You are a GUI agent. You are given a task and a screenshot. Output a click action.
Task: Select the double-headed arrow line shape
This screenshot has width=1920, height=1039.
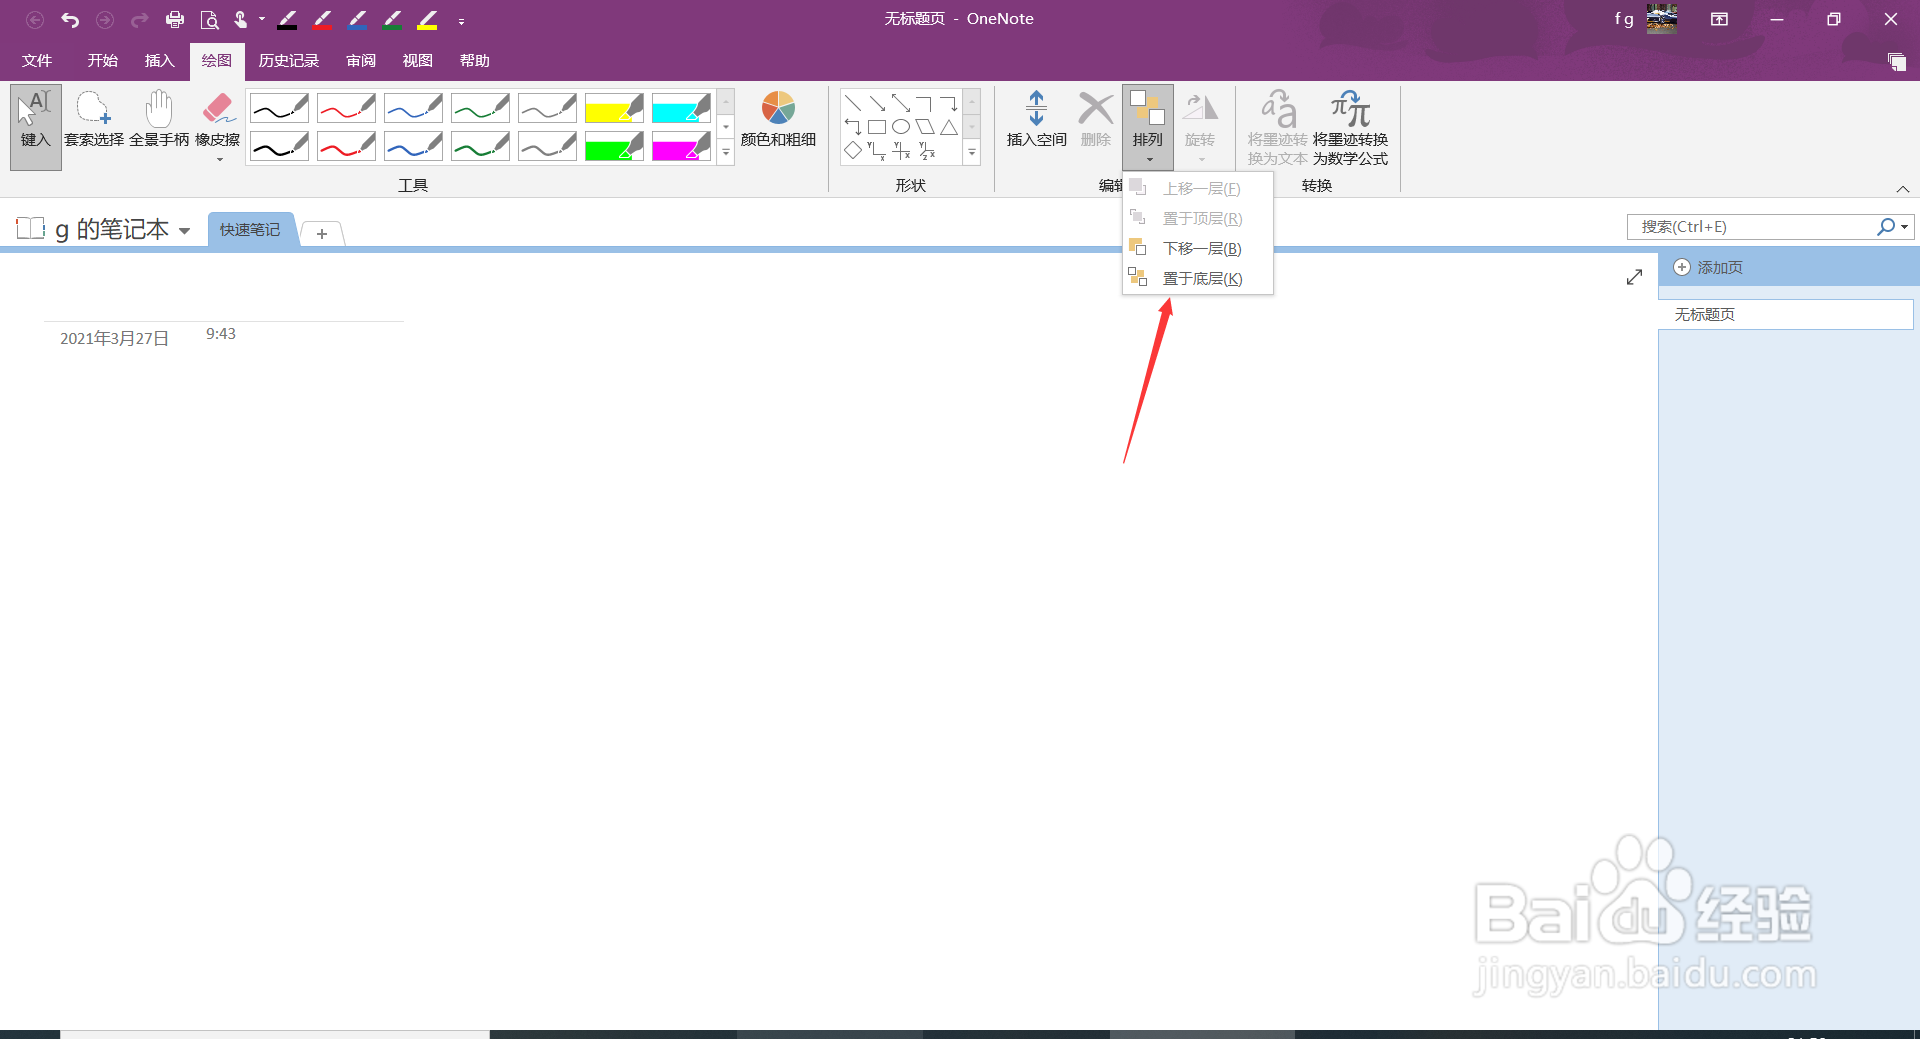(x=901, y=103)
